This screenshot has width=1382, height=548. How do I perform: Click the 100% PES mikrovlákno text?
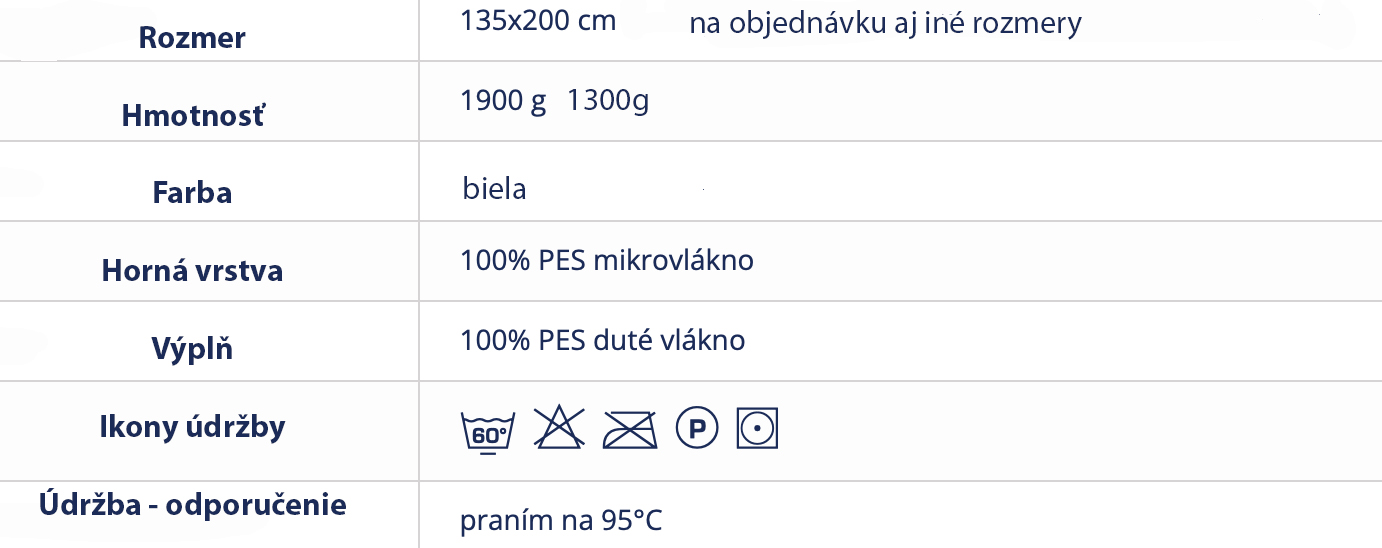point(607,261)
